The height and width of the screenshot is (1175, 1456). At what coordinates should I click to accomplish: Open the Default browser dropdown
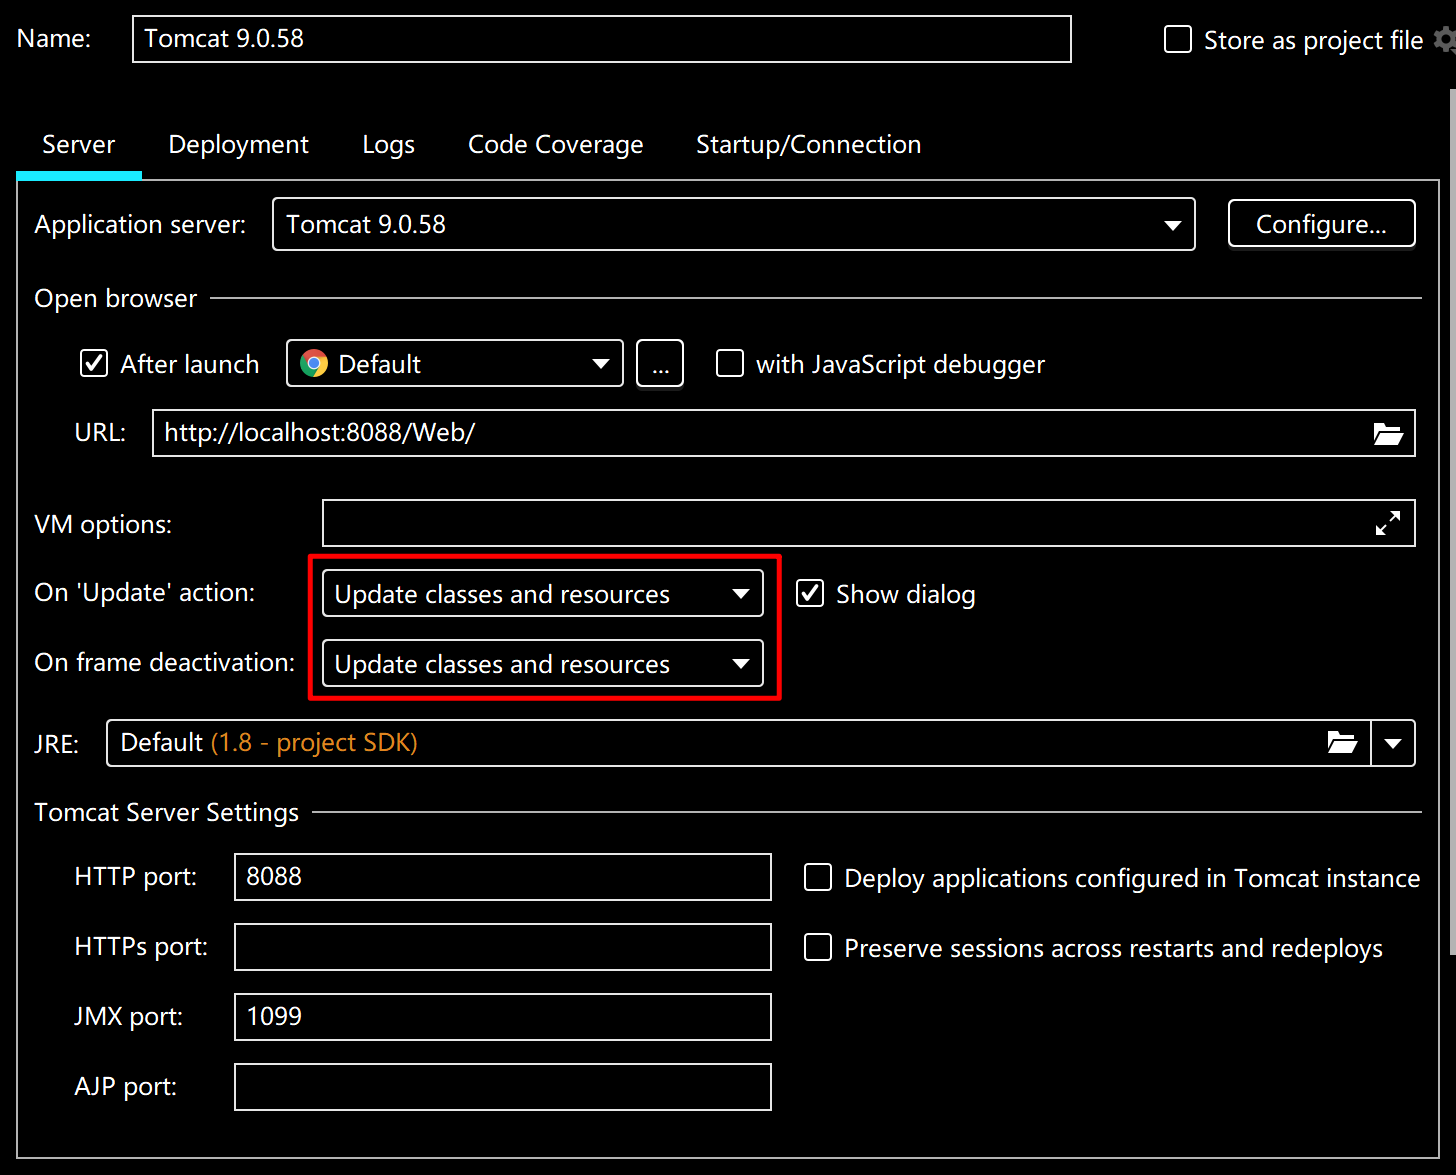point(454,363)
